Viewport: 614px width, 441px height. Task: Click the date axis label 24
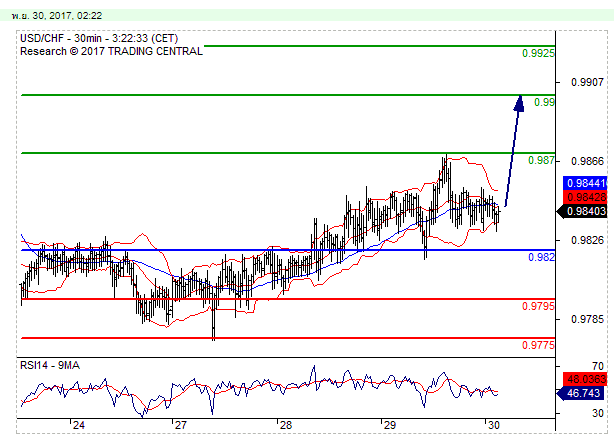(79, 425)
